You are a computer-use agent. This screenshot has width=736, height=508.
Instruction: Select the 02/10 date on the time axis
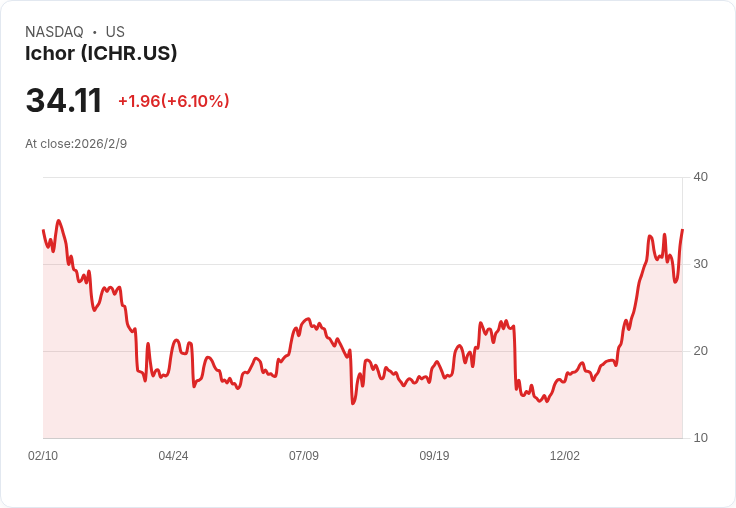[43, 456]
